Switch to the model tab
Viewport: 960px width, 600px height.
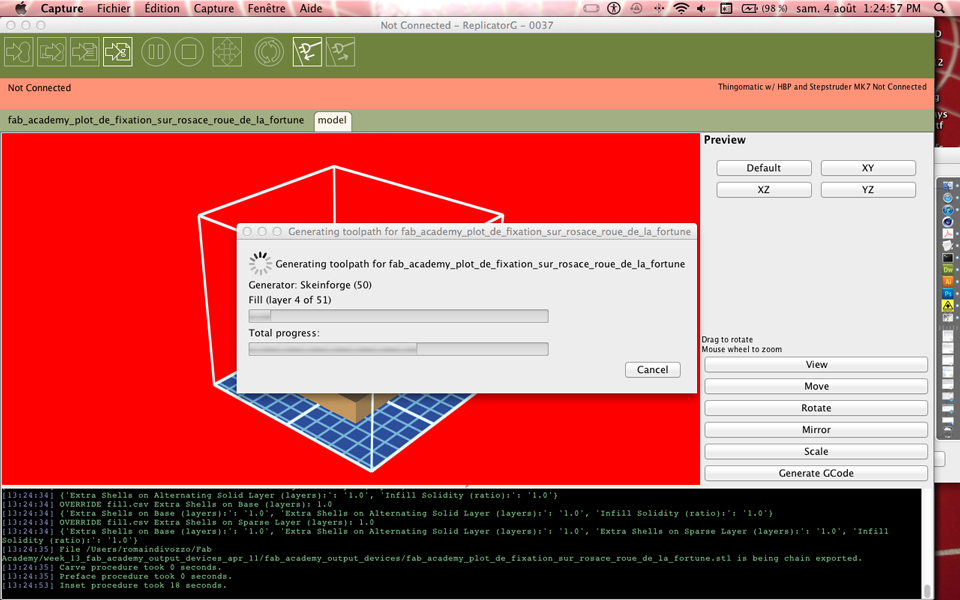click(332, 120)
